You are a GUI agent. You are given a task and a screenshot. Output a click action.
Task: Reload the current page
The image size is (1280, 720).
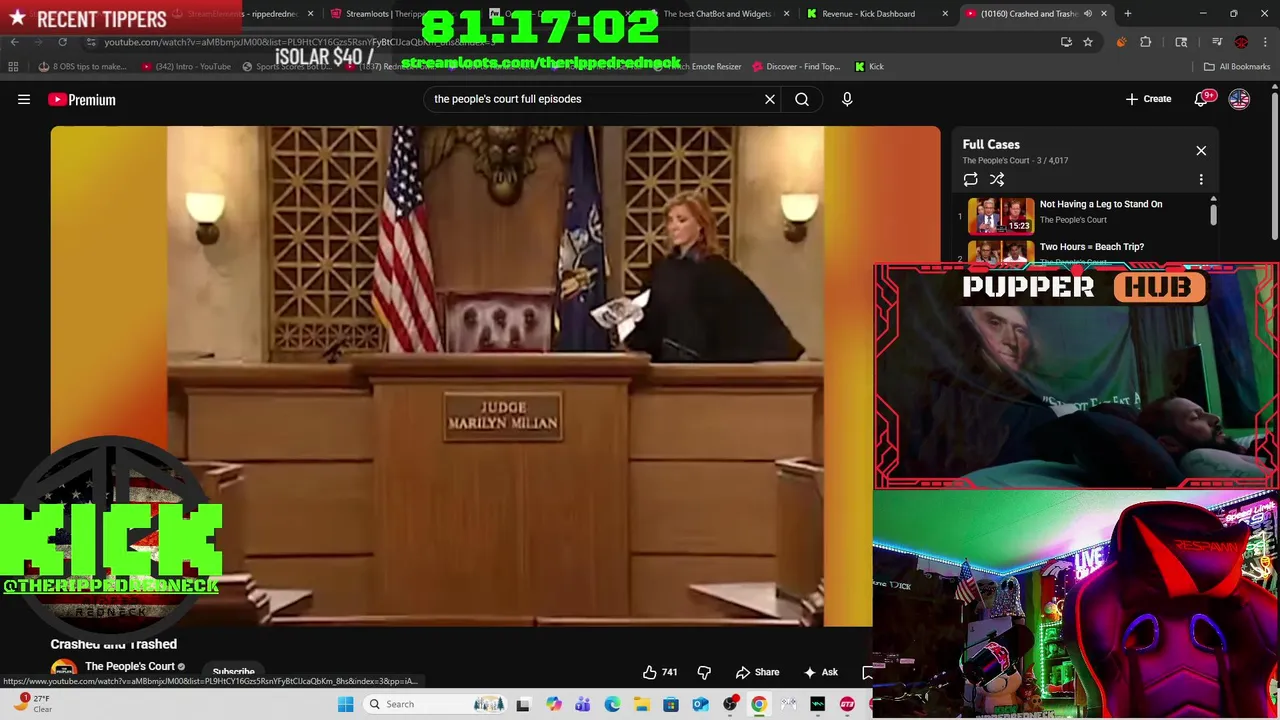coord(62,42)
